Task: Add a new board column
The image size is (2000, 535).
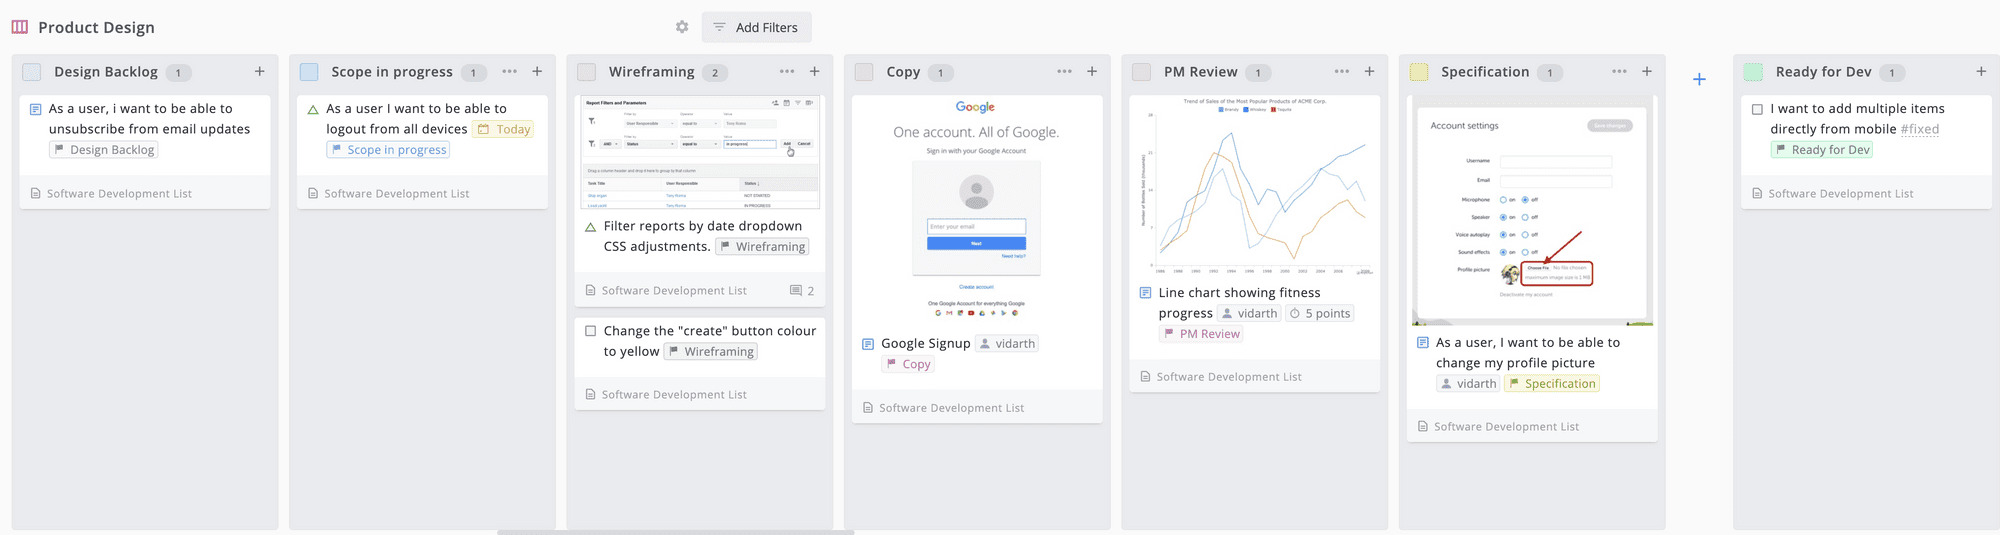Action: point(1699,79)
